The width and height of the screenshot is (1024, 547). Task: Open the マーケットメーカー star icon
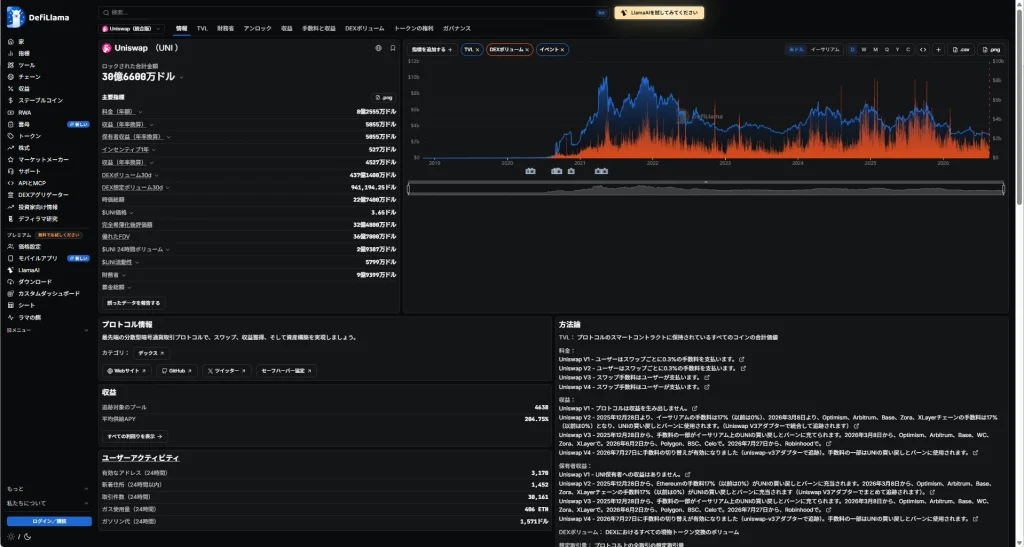pyautogui.click(x=10, y=159)
